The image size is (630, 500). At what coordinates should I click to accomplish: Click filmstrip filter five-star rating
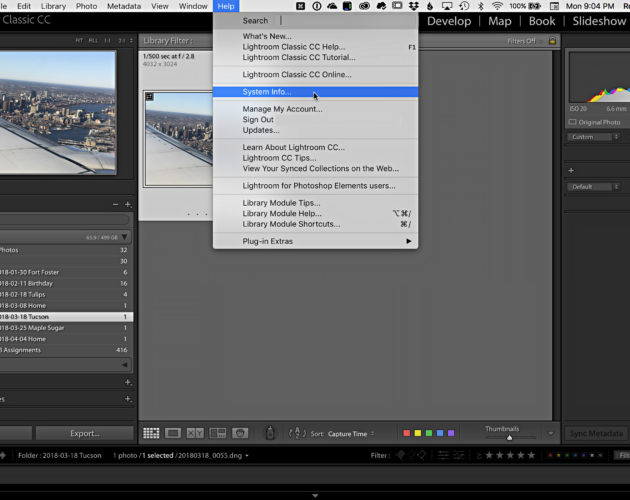point(531,455)
